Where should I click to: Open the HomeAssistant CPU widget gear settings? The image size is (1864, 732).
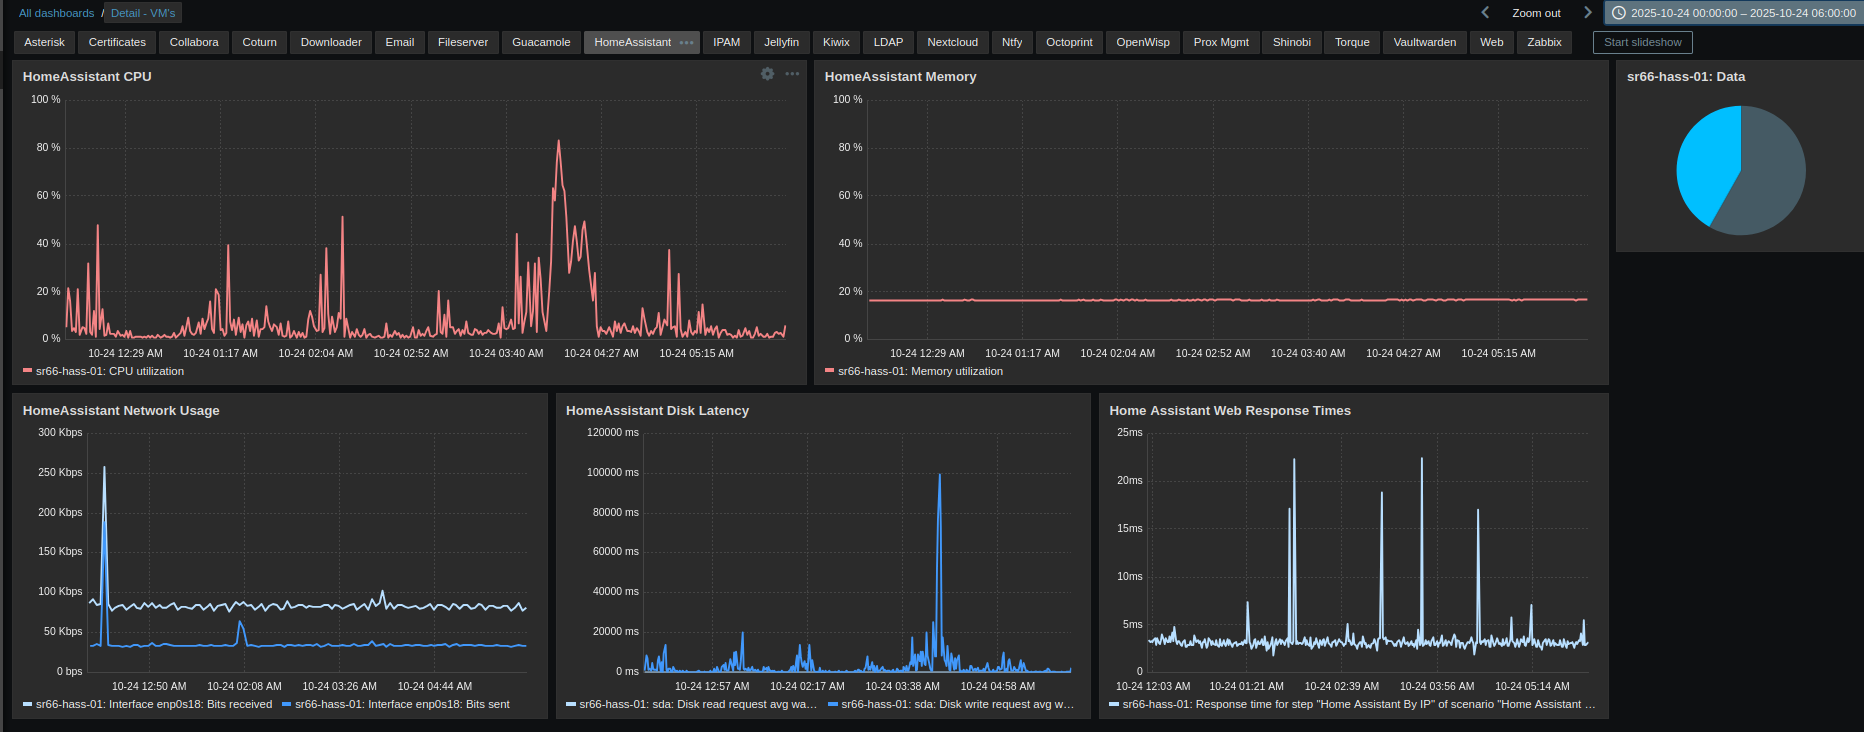coord(767,74)
